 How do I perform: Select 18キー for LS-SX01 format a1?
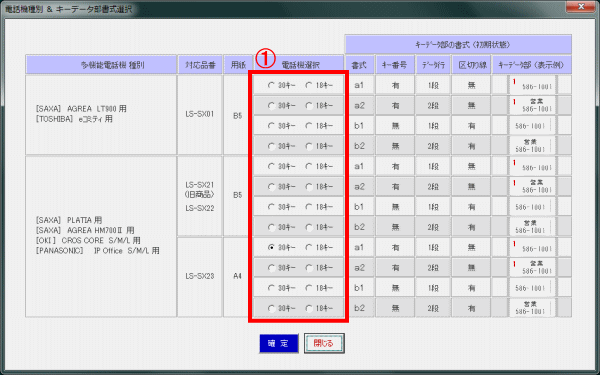(x=309, y=85)
